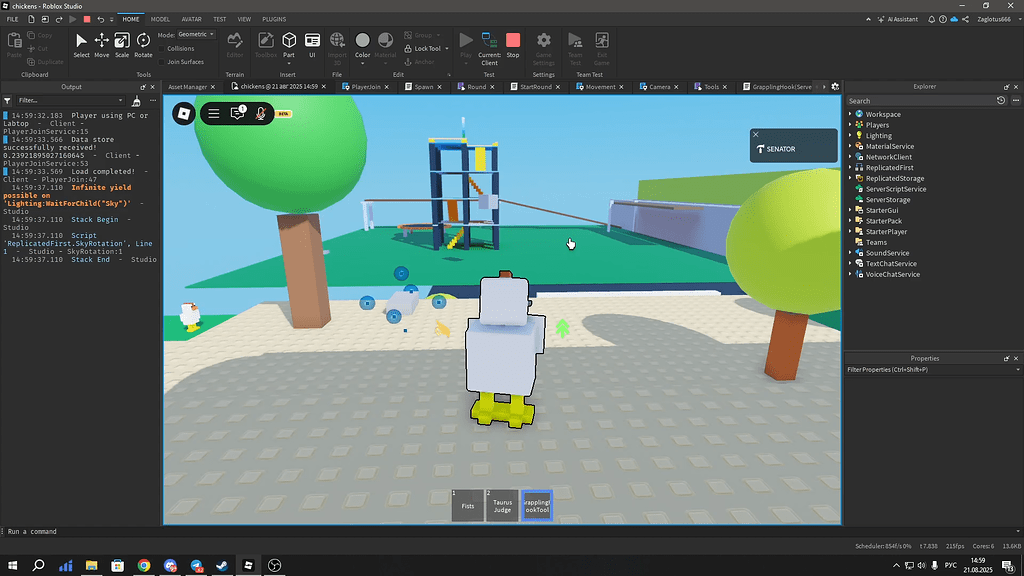Click the Import 3D icon
Screen dimensions: 1024x576
pyautogui.click(x=336, y=40)
